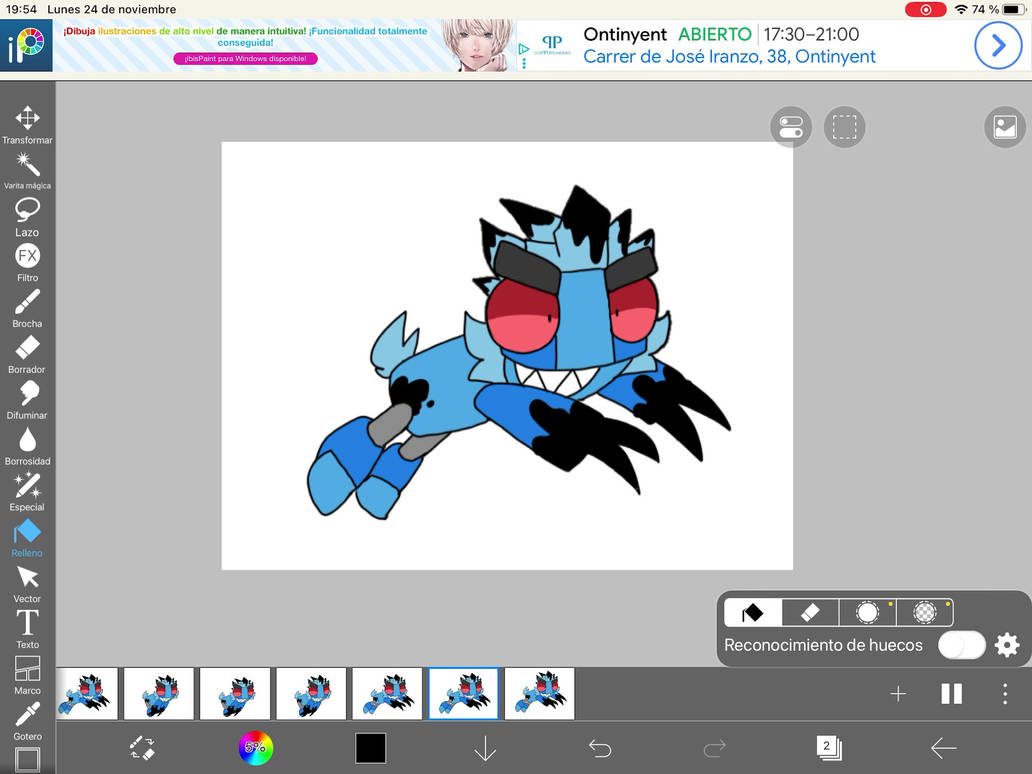This screenshot has width=1032, height=774.
Task: Open the Carrer de José Iranzo address link
Action: [729, 57]
